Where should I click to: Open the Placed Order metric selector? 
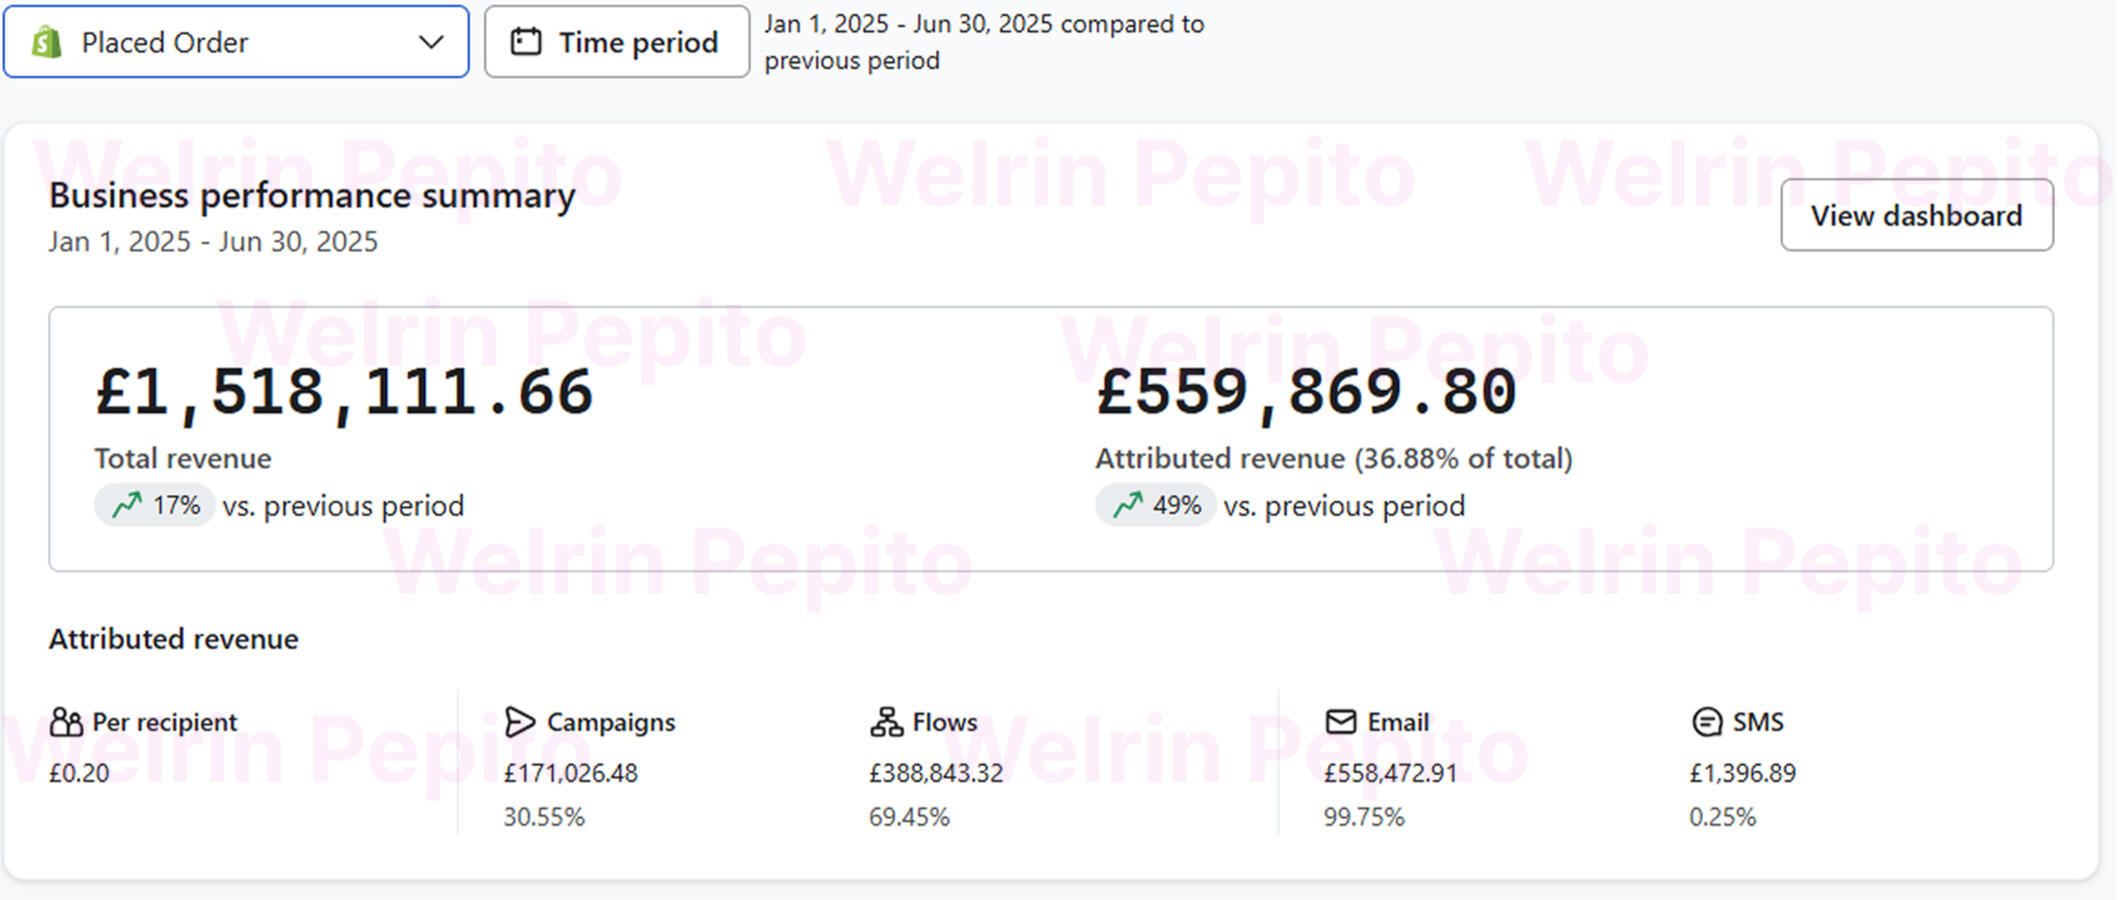(x=236, y=42)
